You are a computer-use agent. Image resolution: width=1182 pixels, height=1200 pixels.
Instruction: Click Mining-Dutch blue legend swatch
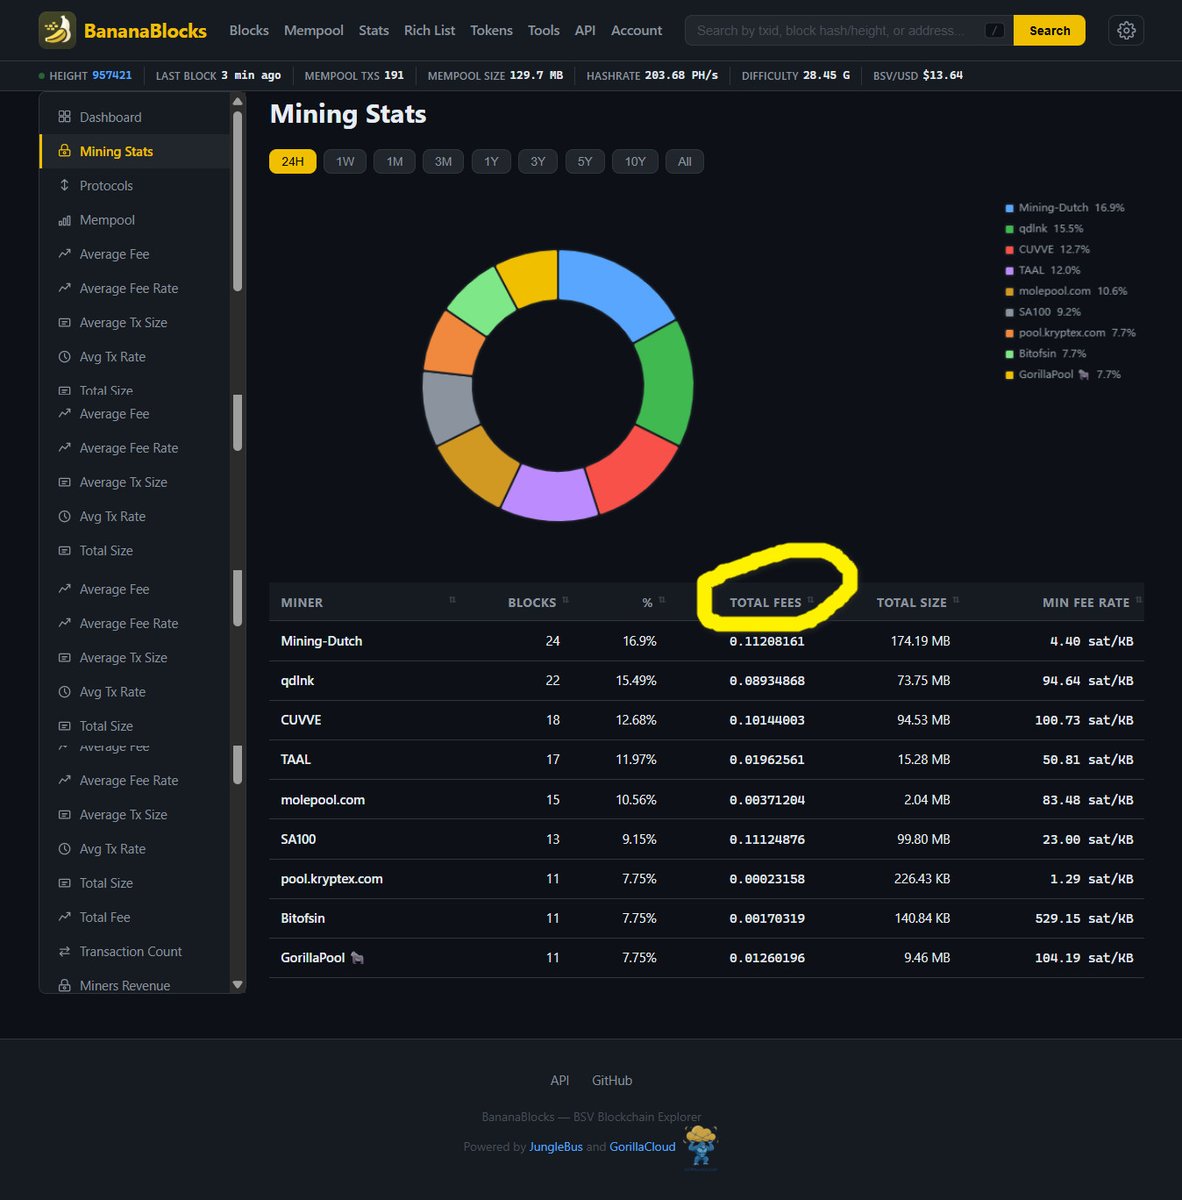click(1009, 208)
